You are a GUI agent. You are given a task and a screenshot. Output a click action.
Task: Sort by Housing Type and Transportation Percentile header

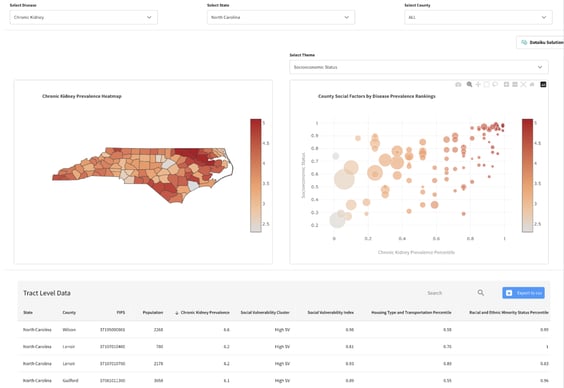(x=411, y=312)
